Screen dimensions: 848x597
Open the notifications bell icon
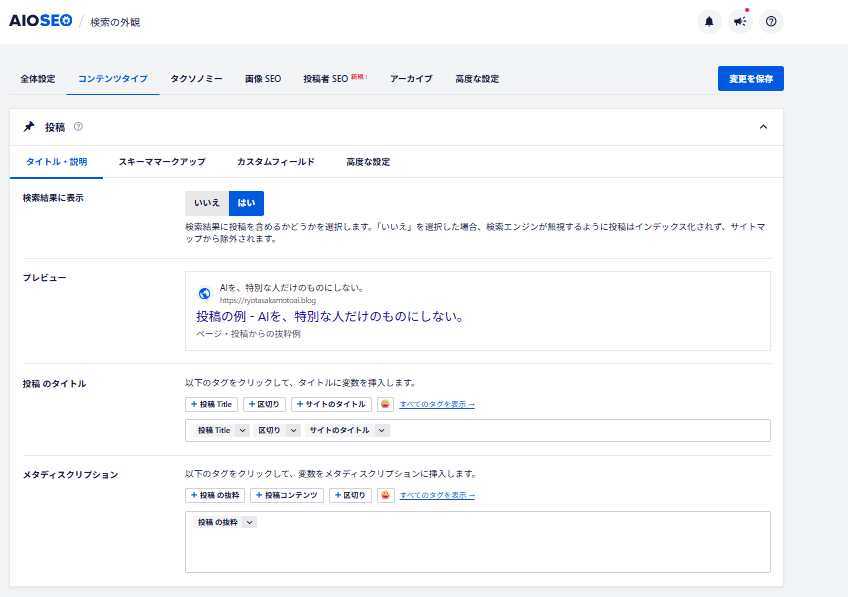click(709, 22)
